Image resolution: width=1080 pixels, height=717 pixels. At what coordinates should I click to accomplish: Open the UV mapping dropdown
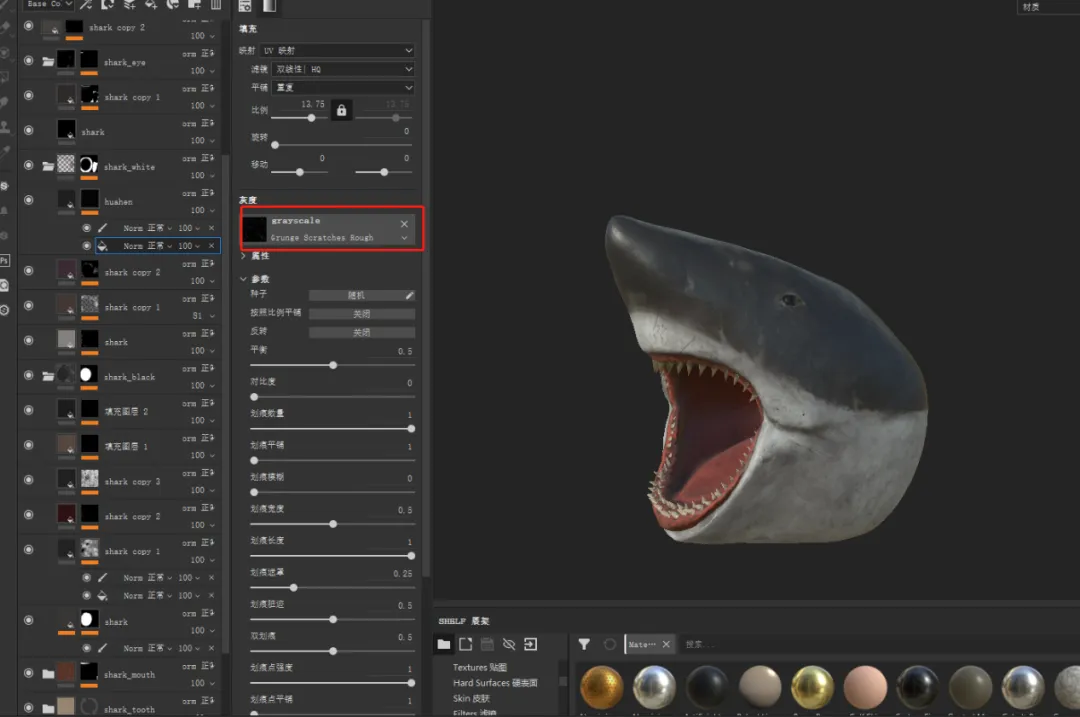click(337, 50)
